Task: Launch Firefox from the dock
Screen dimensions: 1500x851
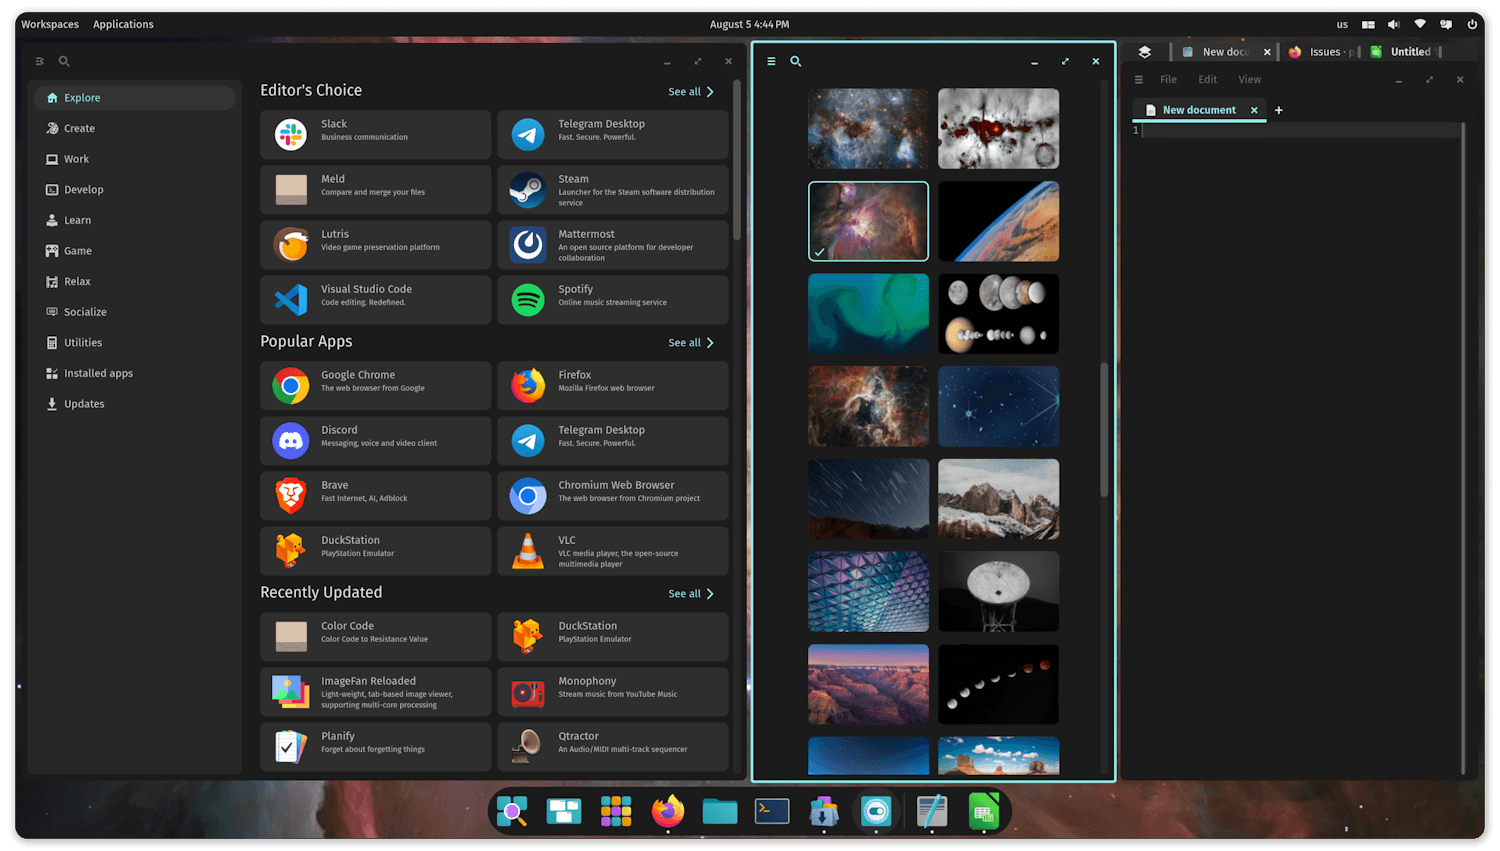Action: (x=668, y=811)
